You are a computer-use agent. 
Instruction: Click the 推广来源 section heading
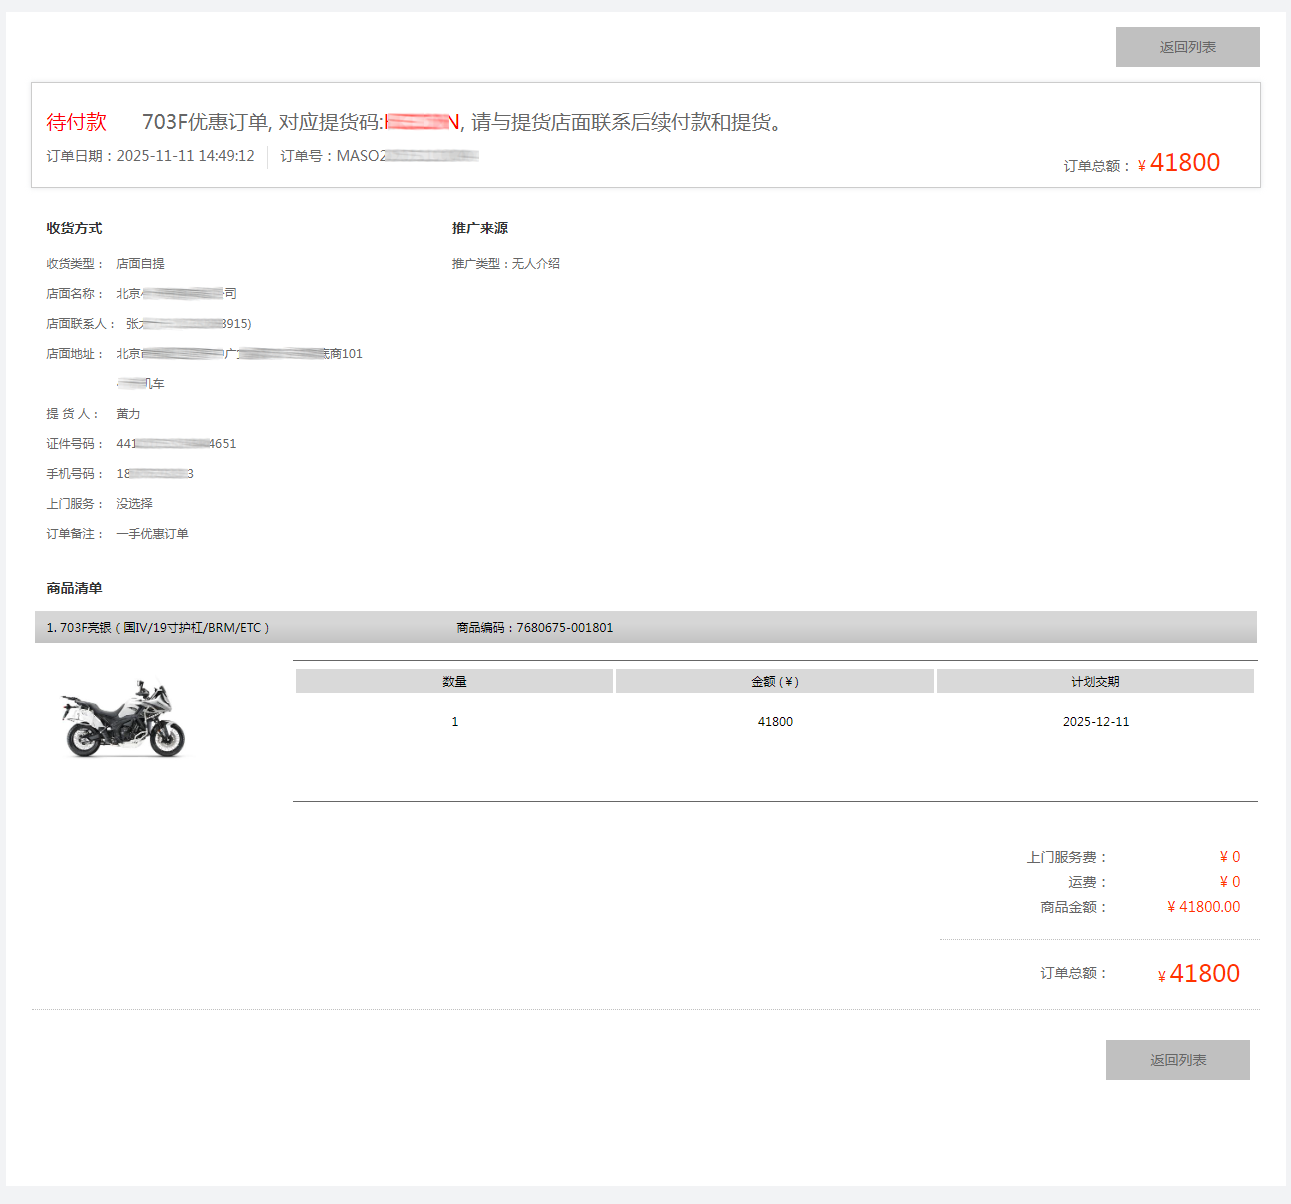(480, 228)
